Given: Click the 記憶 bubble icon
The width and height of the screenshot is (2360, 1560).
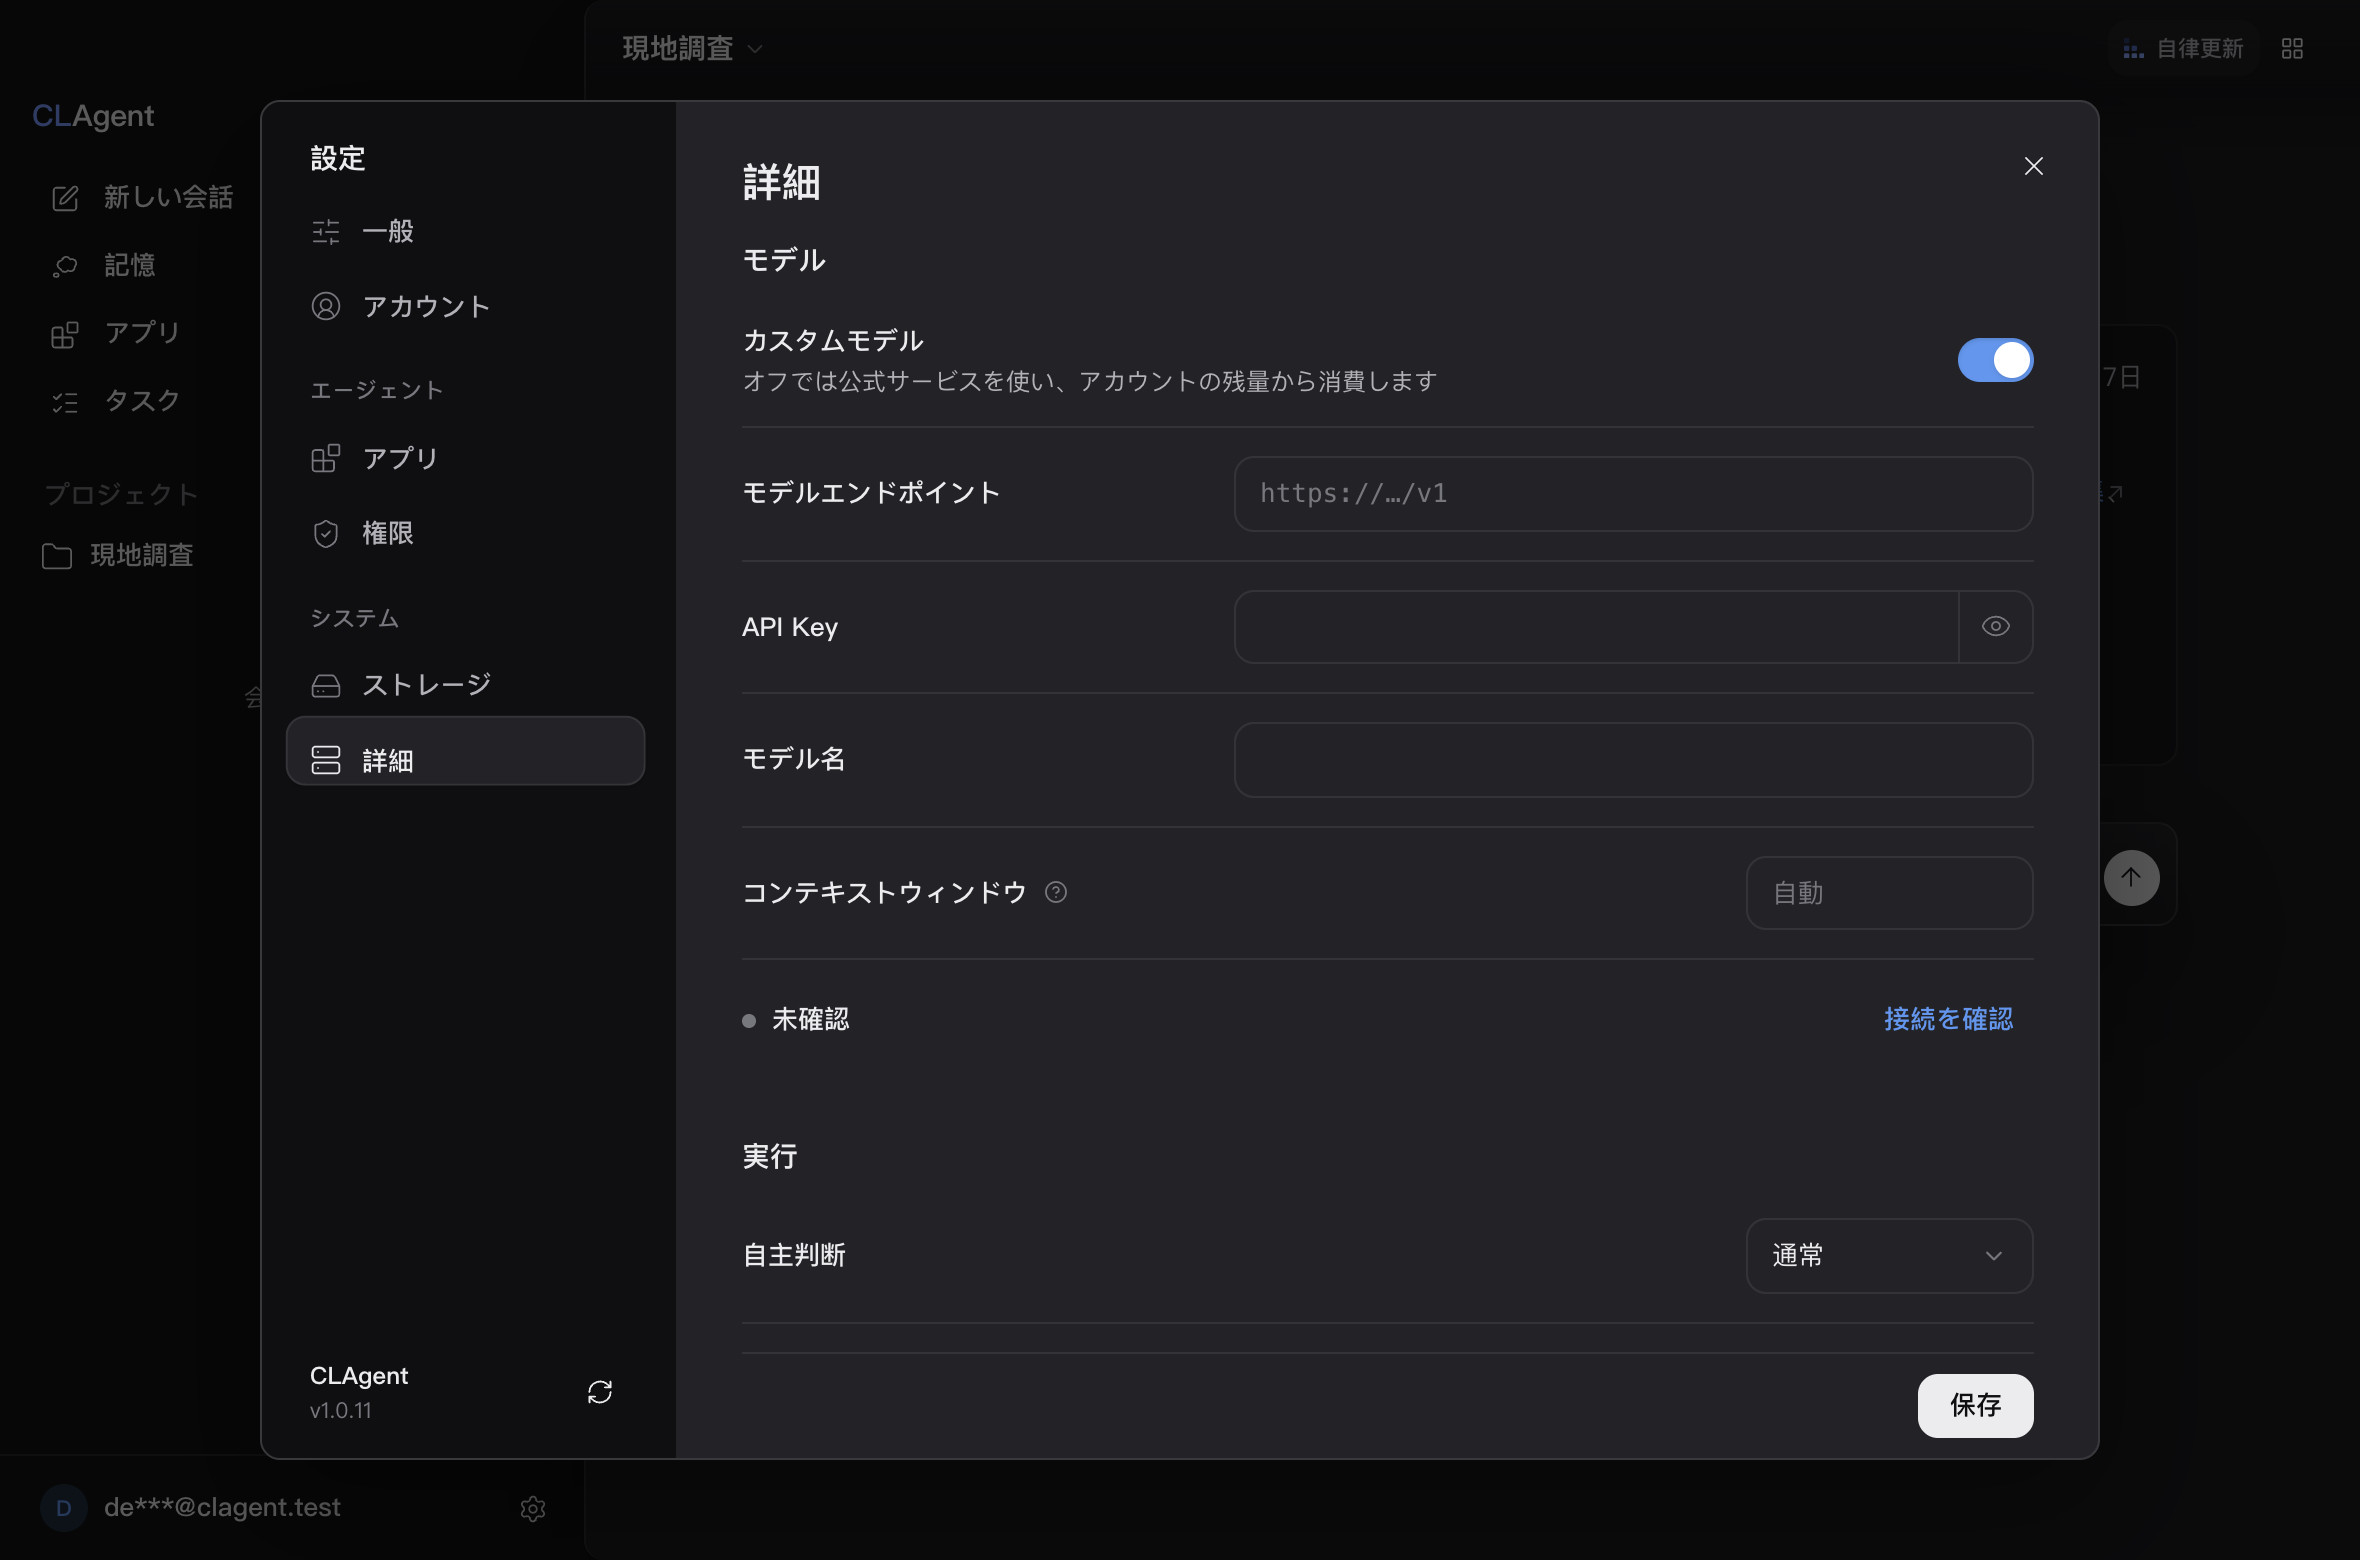Looking at the screenshot, I should [65, 266].
